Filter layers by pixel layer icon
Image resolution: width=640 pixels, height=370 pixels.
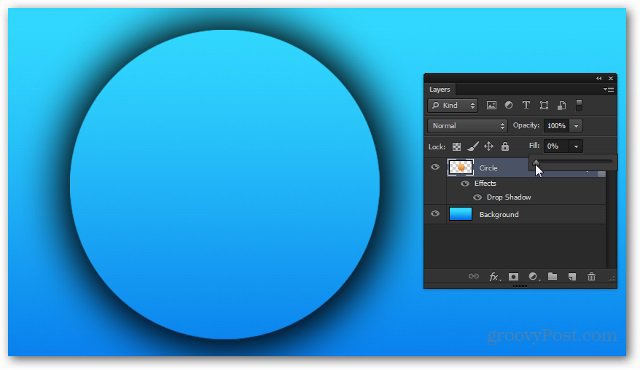pos(491,106)
